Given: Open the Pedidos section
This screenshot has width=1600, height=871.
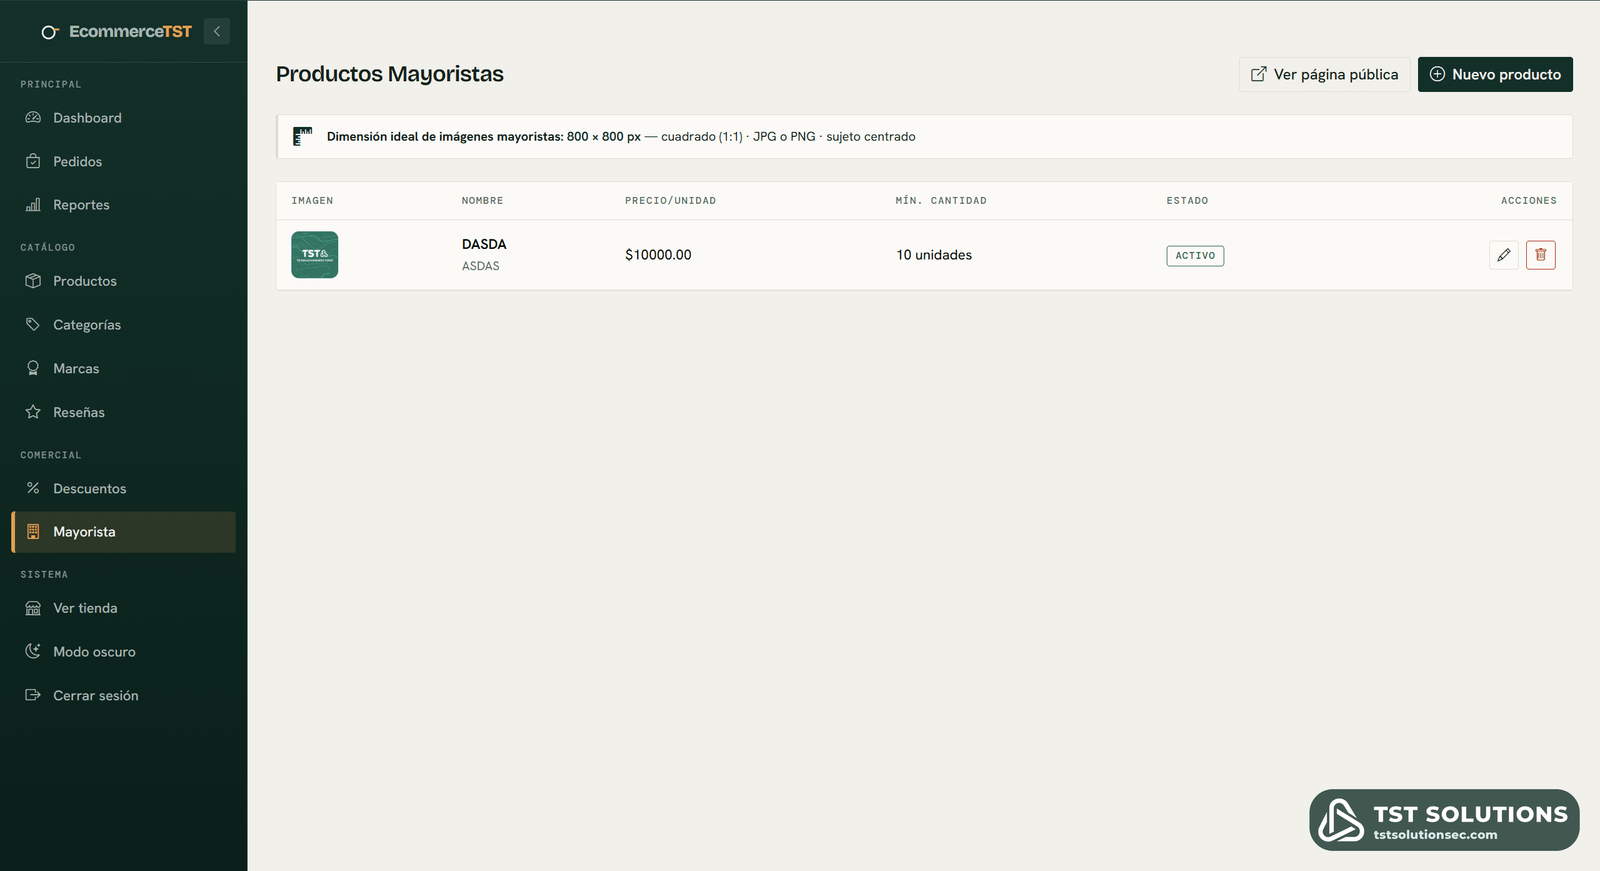Looking at the screenshot, I should coord(124,161).
